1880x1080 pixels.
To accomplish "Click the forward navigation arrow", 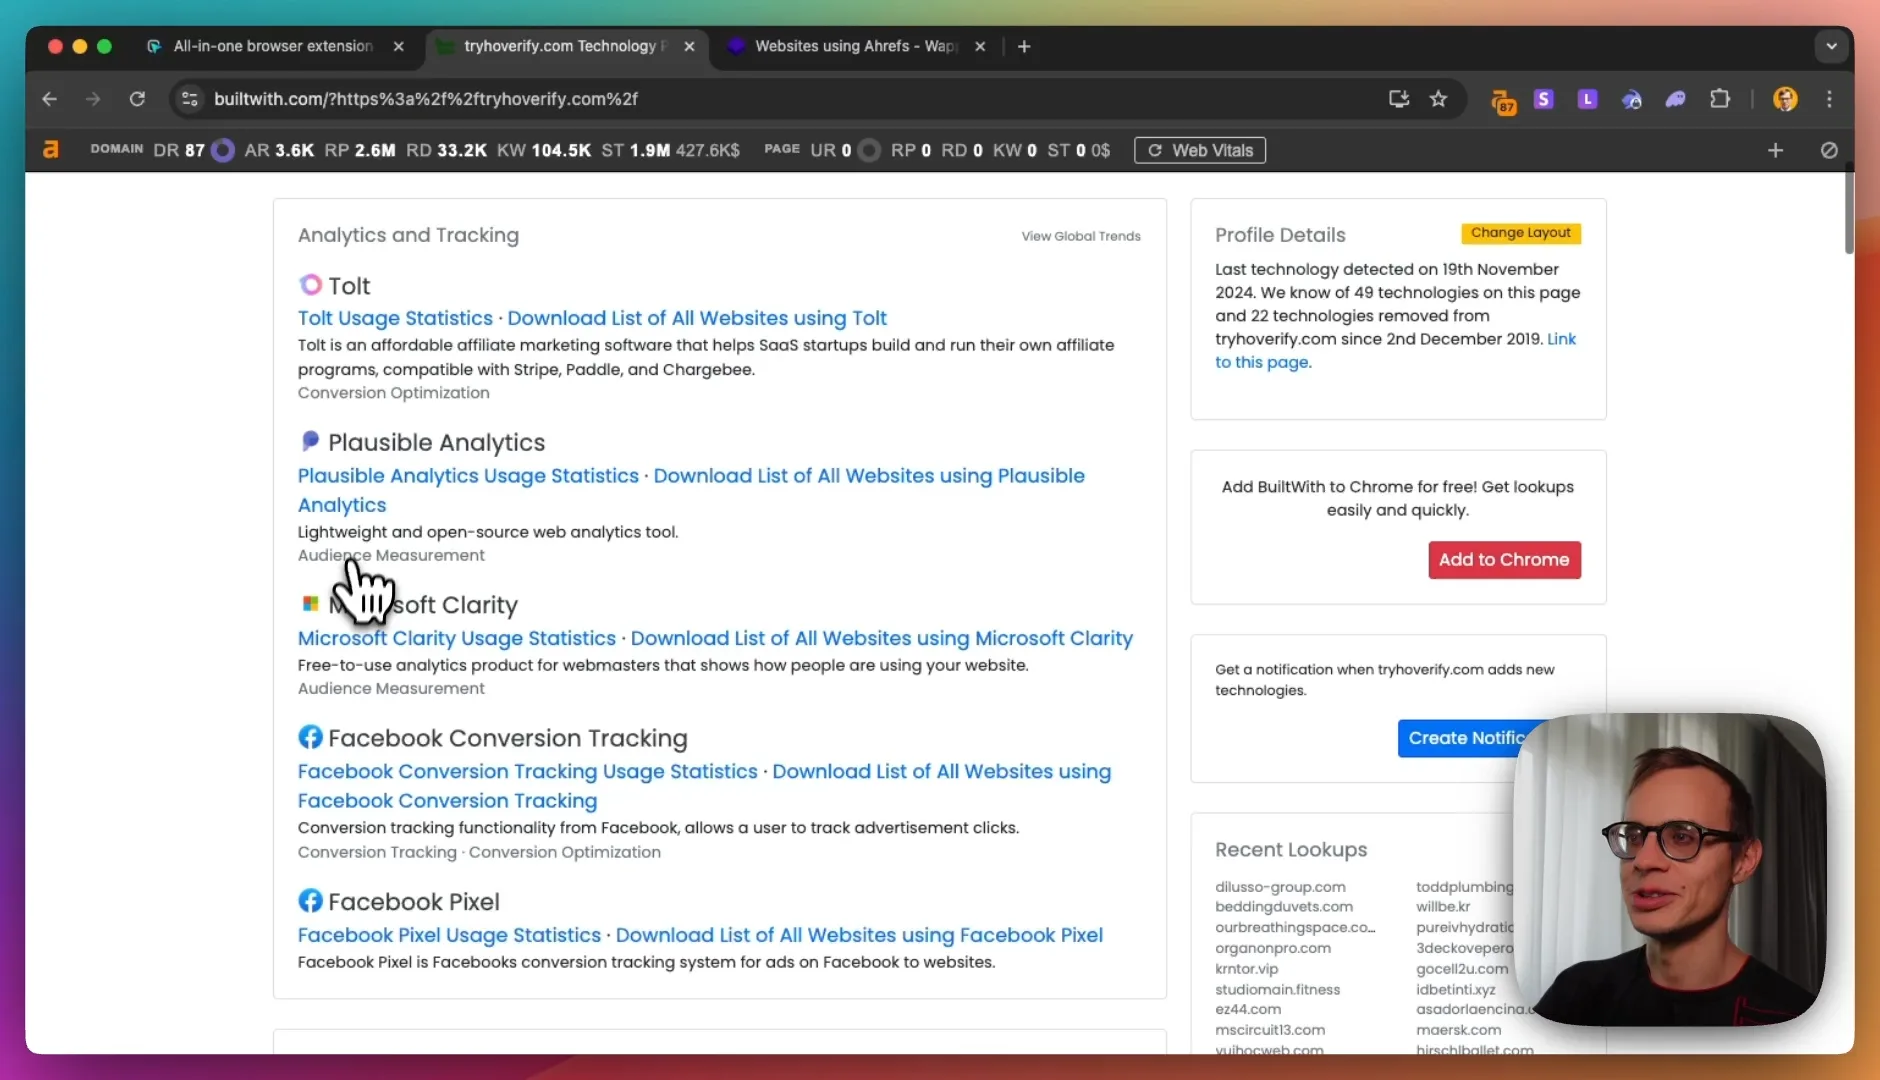I will click(93, 99).
